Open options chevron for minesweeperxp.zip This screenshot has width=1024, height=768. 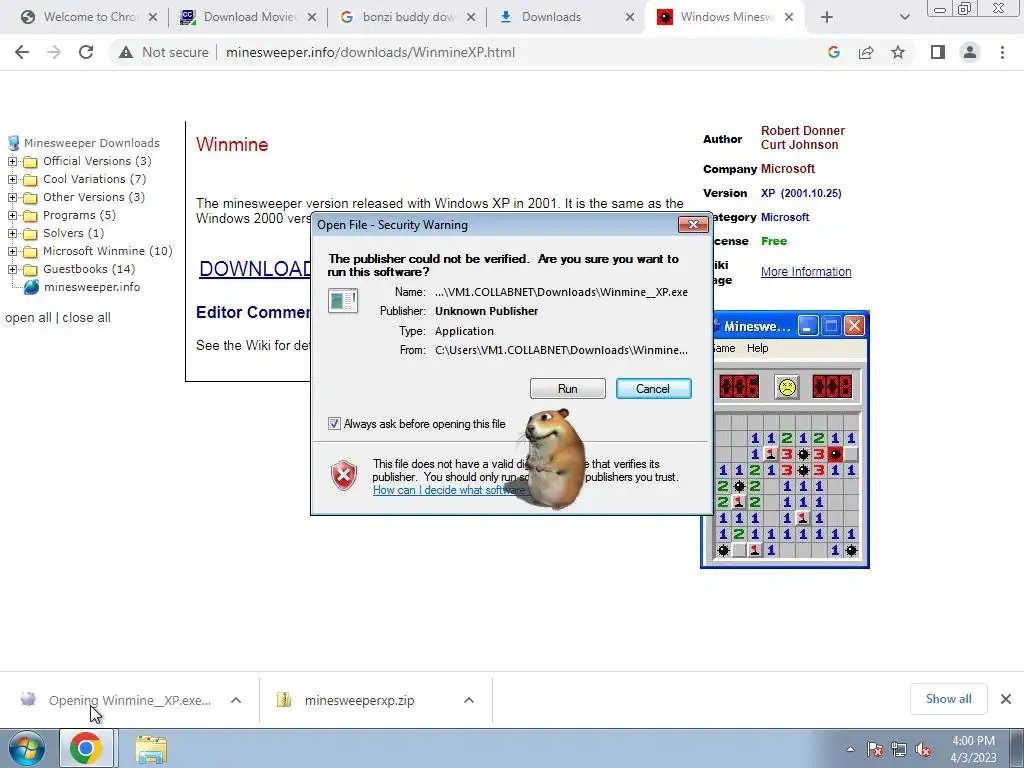(468, 700)
